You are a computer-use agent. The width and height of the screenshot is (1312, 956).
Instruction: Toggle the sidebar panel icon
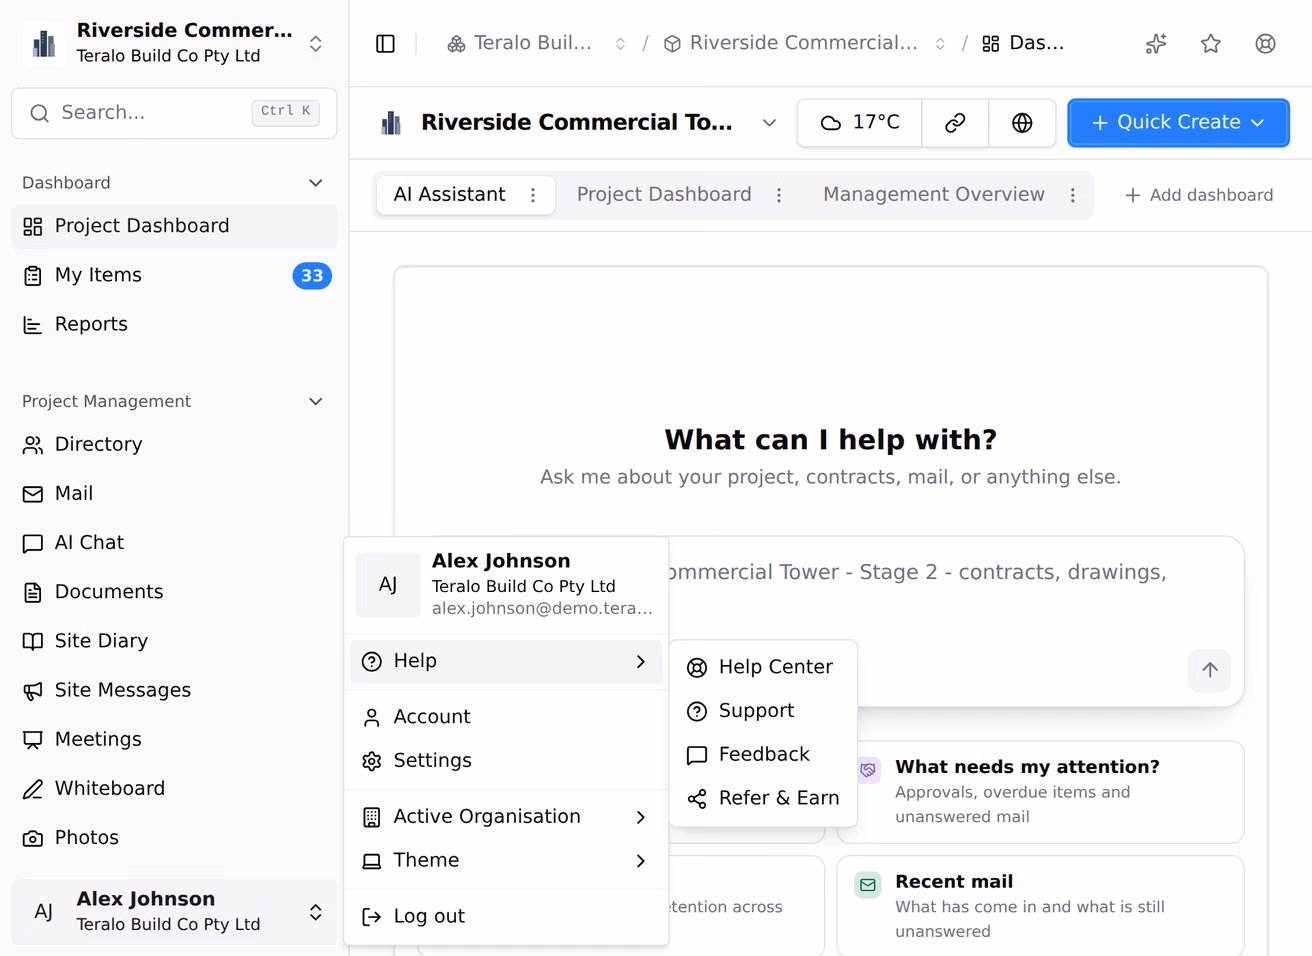[385, 43]
